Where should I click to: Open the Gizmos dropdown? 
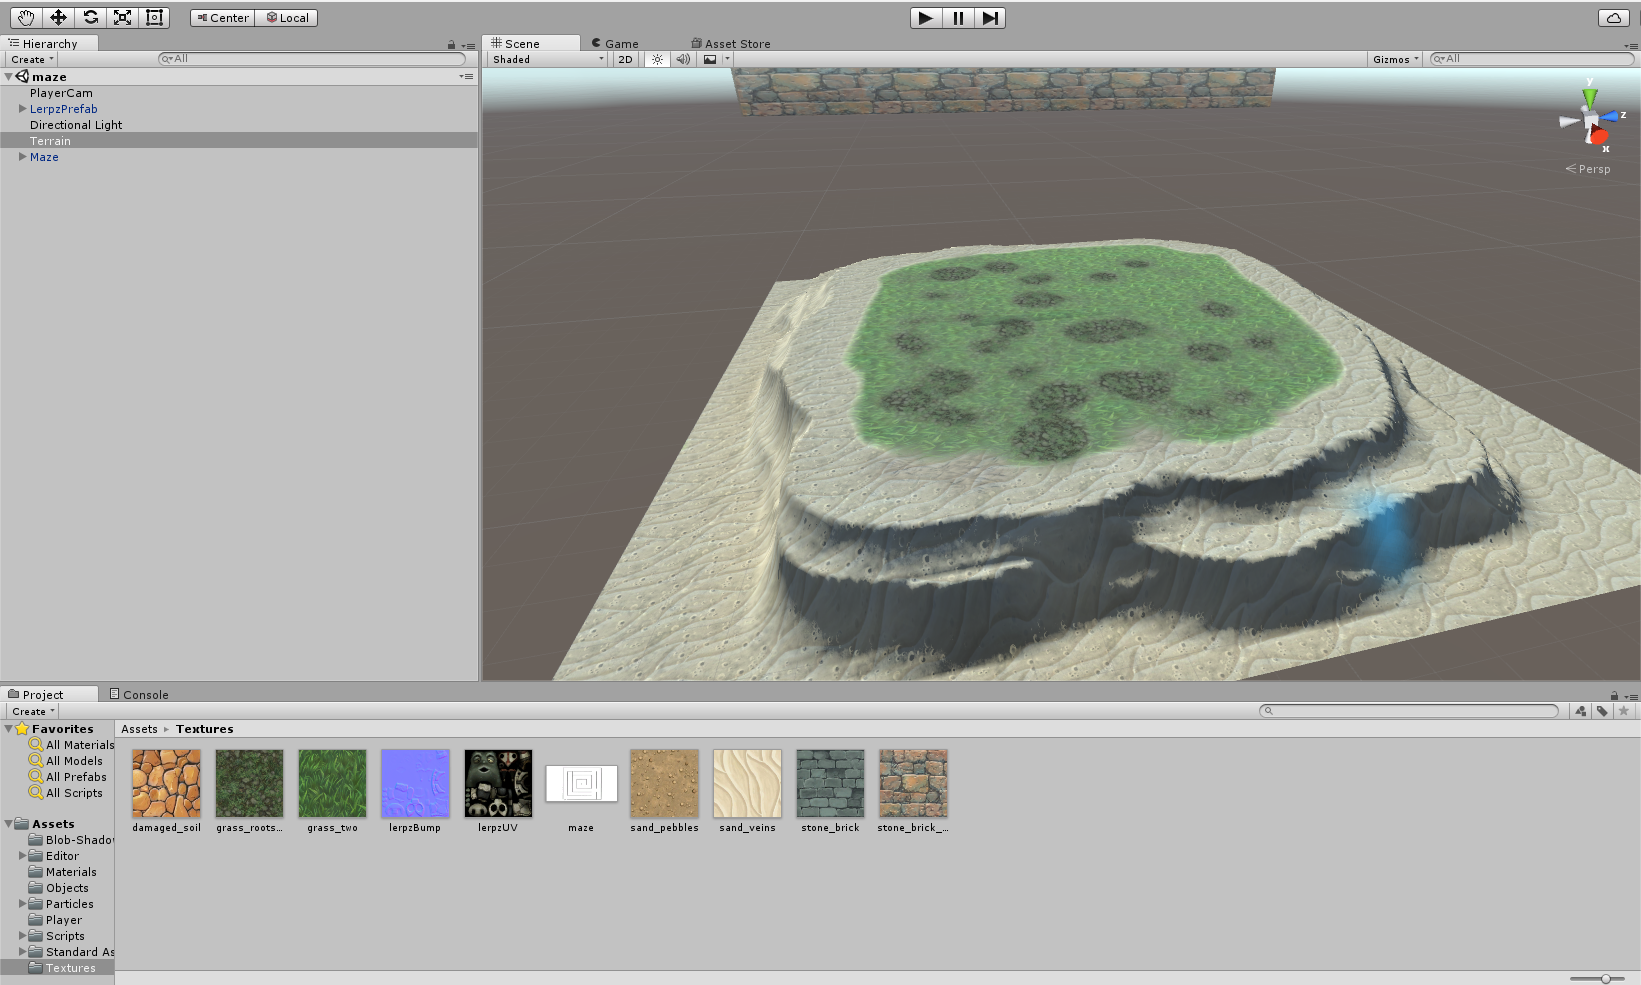[x=1395, y=60]
